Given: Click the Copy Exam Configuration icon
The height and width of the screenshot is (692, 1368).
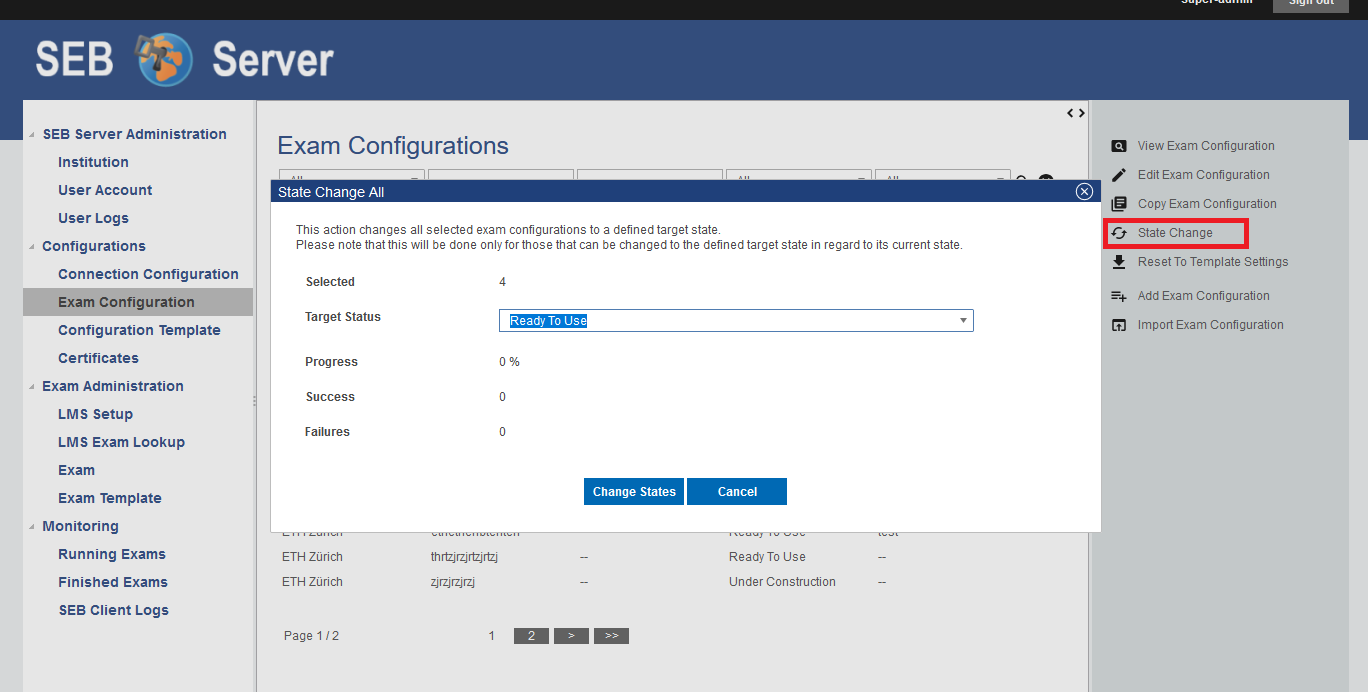Looking at the screenshot, I should tap(1119, 204).
